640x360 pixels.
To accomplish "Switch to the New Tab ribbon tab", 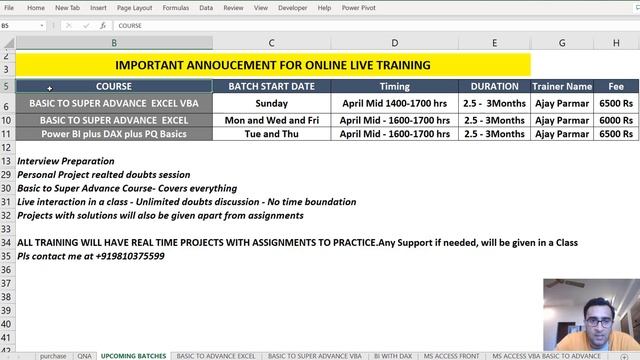I will coord(67,8).
